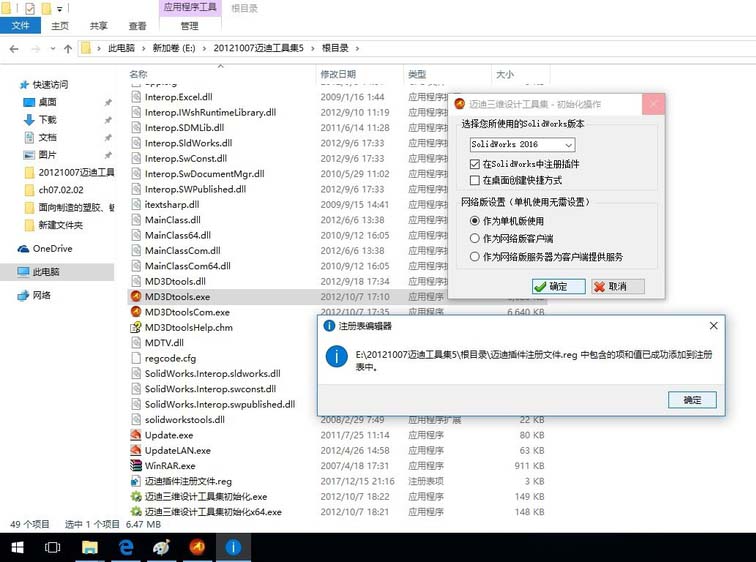Select 作为网络版客户端 radio button

tap(475, 239)
